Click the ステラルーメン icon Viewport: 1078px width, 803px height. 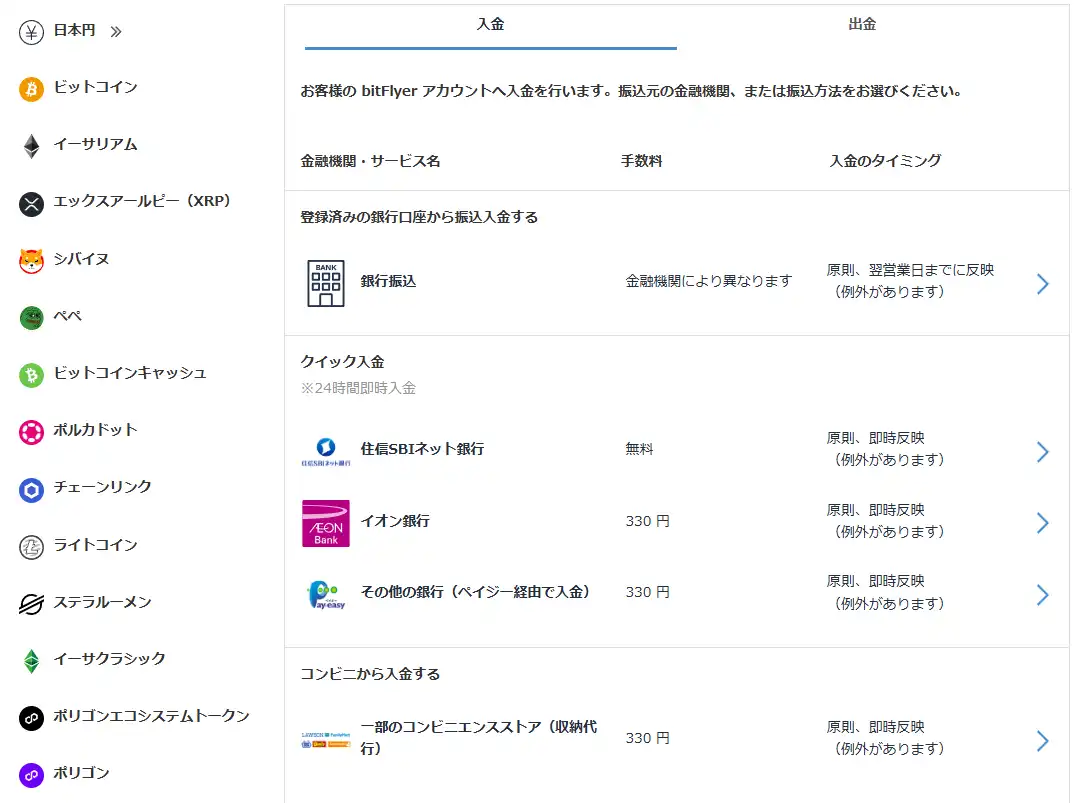click(x=30, y=602)
